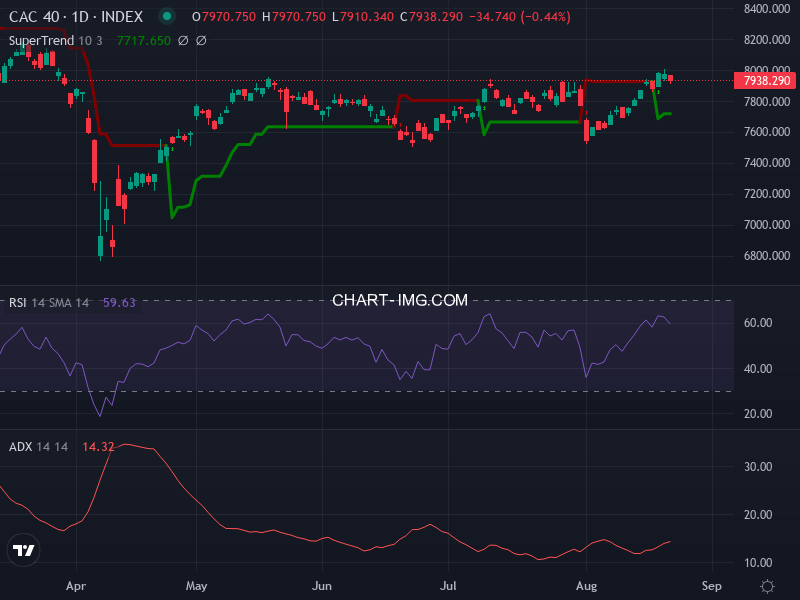Click the open price O7970.750
The width and height of the screenshot is (800, 600).
point(224,17)
